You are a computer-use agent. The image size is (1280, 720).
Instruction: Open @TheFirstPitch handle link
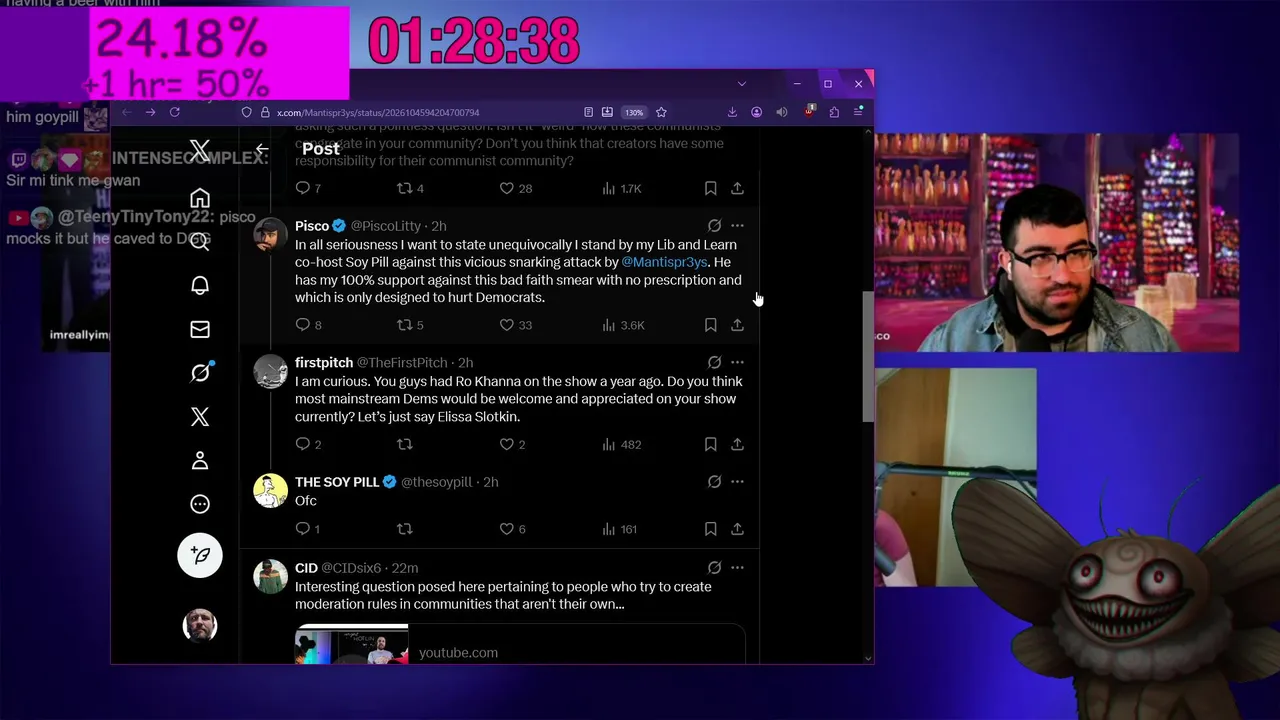(402, 362)
